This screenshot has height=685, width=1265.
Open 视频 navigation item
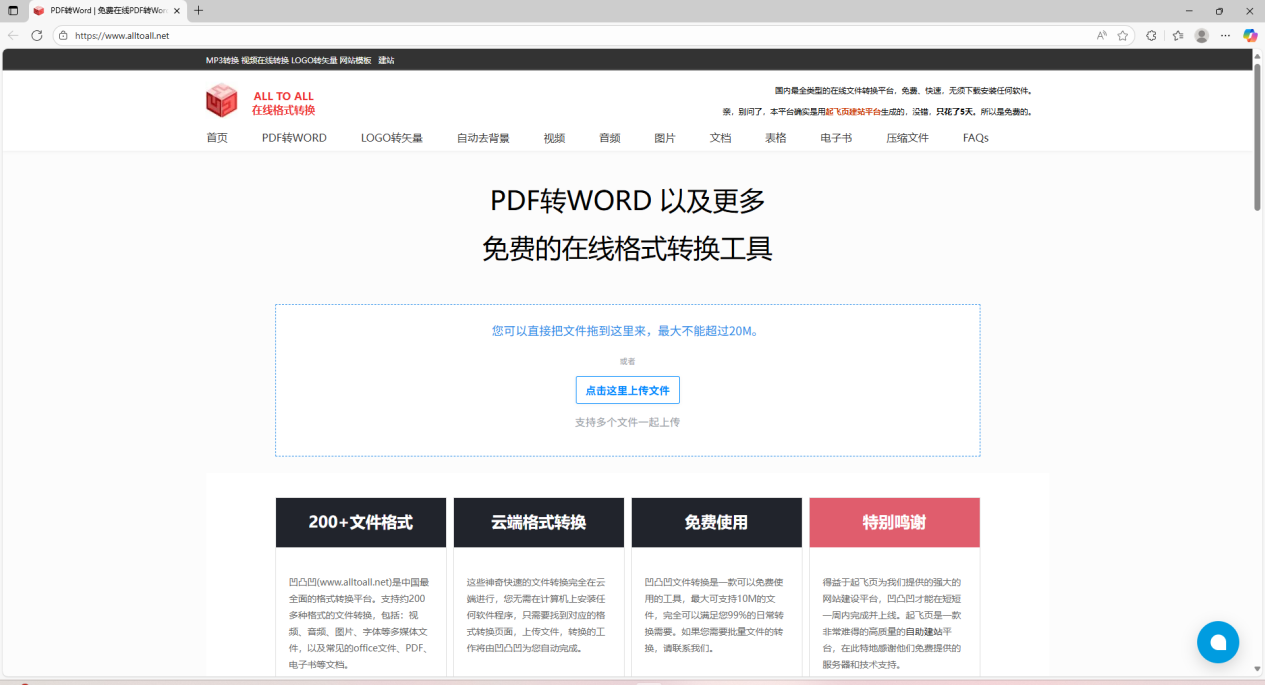click(554, 138)
